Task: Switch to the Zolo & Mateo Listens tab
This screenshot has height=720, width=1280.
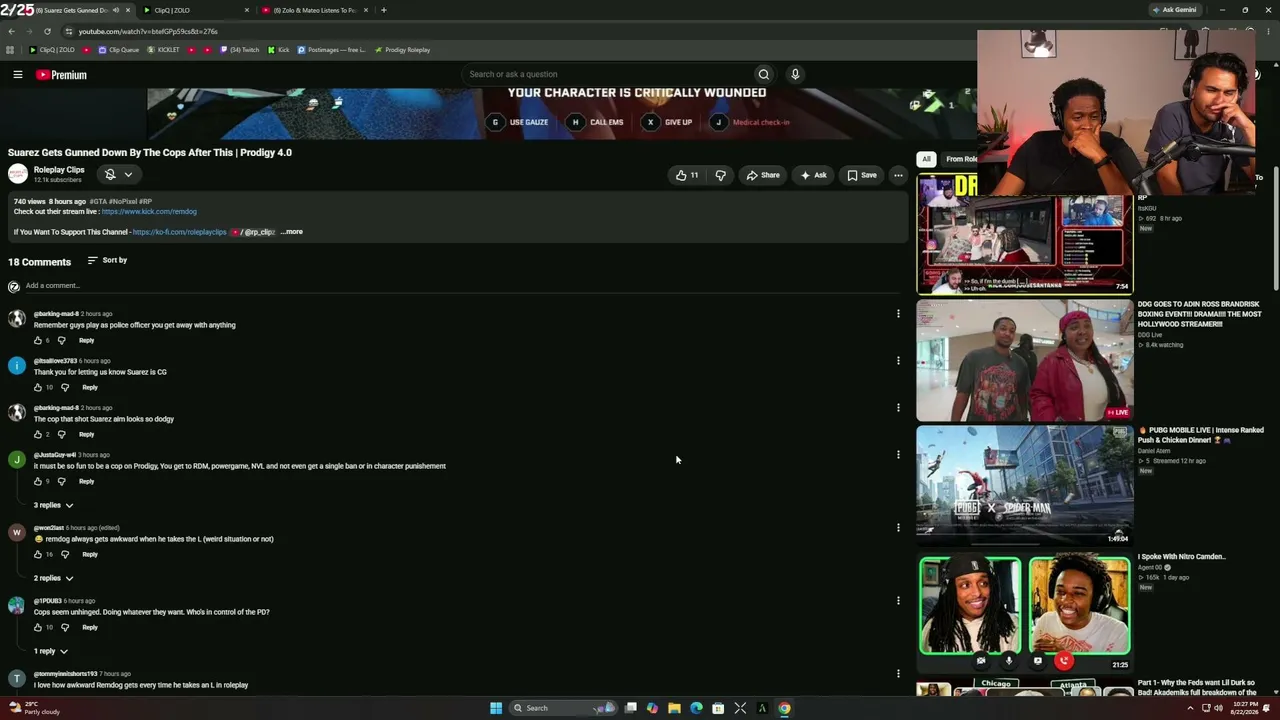Action: 315,10
